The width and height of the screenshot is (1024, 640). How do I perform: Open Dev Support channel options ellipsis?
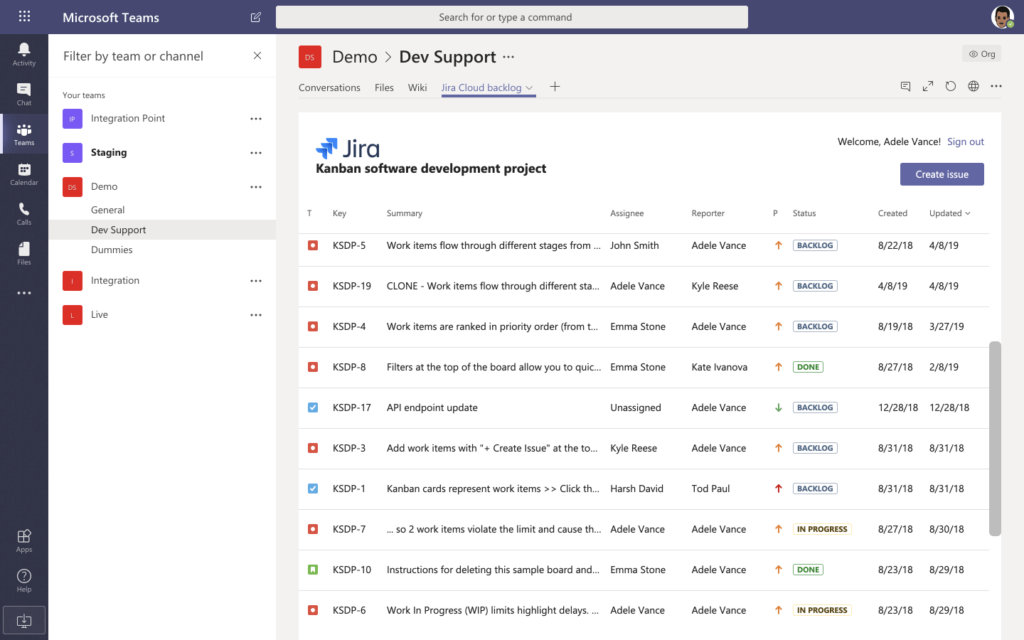pos(509,57)
